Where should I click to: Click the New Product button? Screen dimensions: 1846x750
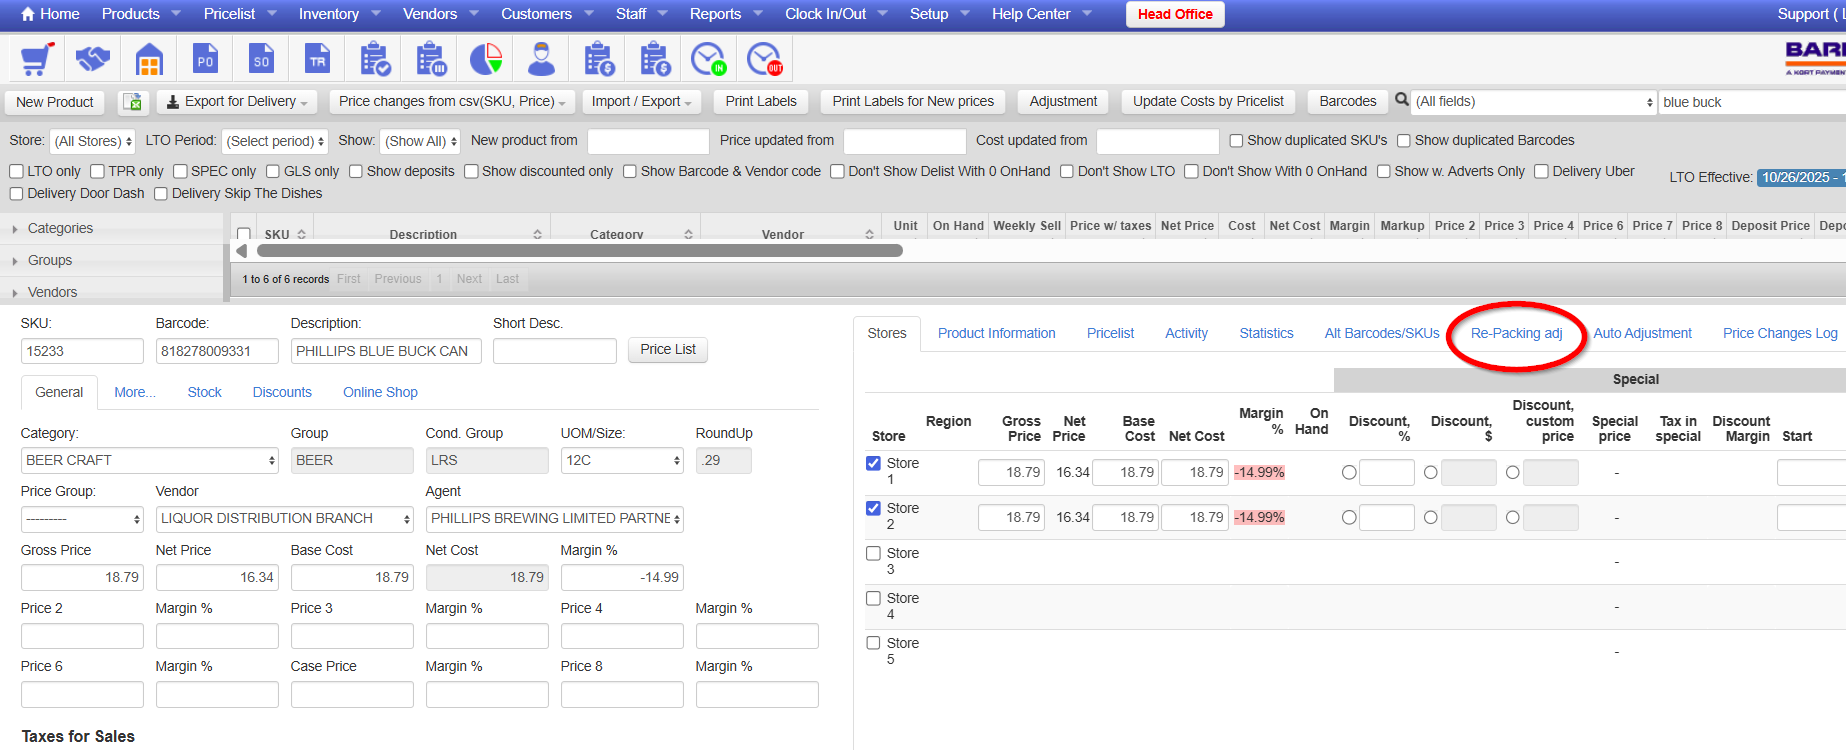(x=55, y=102)
